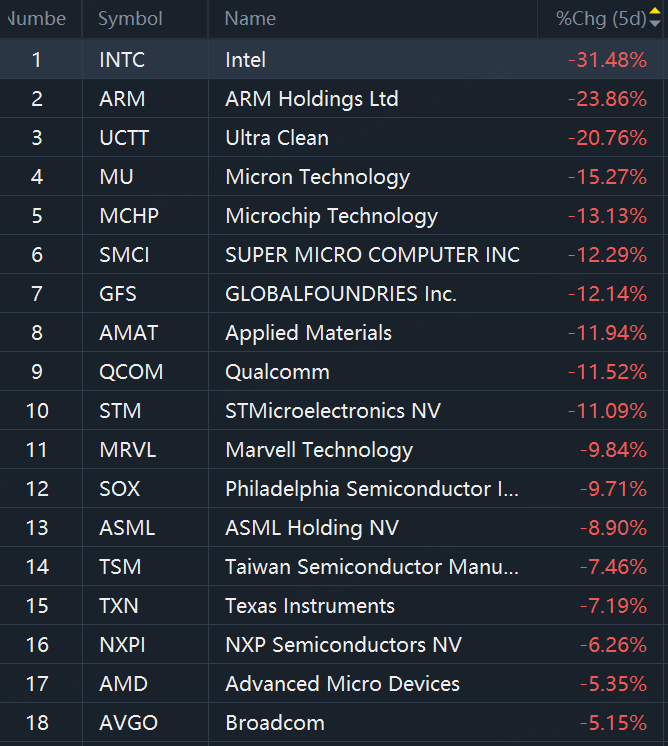Open the Microchip Technology entry

(331, 216)
